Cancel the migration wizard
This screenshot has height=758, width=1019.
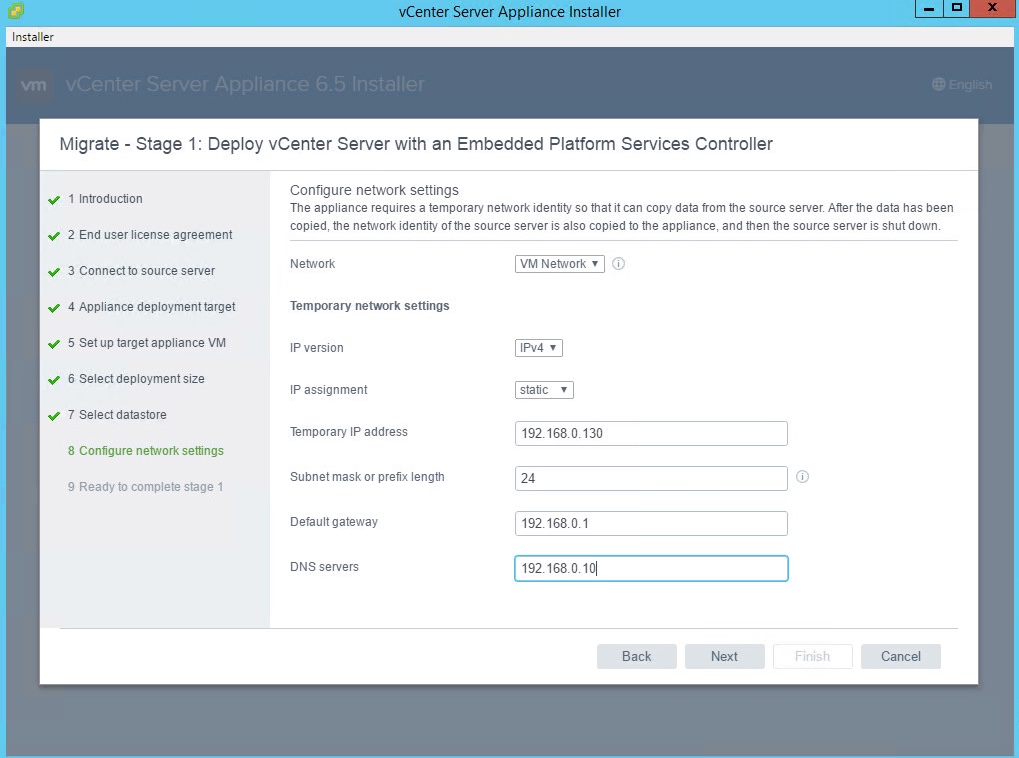[x=900, y=656]
